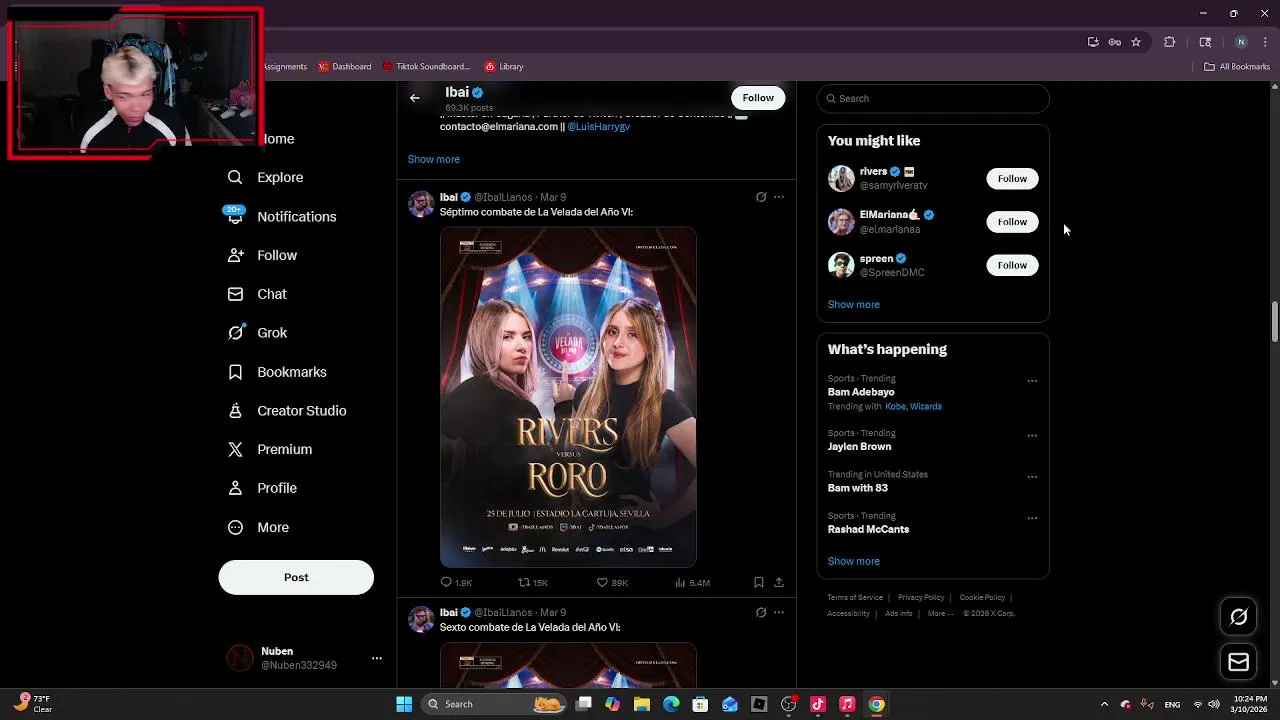Click the More circle icon in sidebar
1280x720 pixels.
[235, 527]
